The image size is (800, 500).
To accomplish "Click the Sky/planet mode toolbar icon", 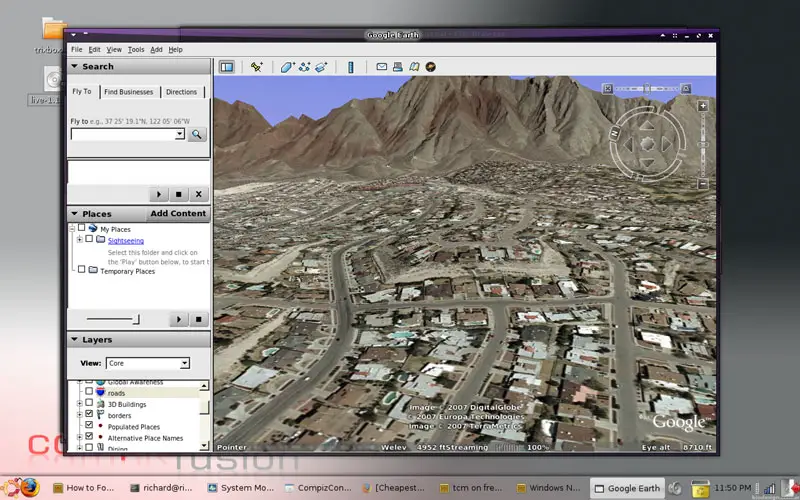I will (x=431, y=66).
